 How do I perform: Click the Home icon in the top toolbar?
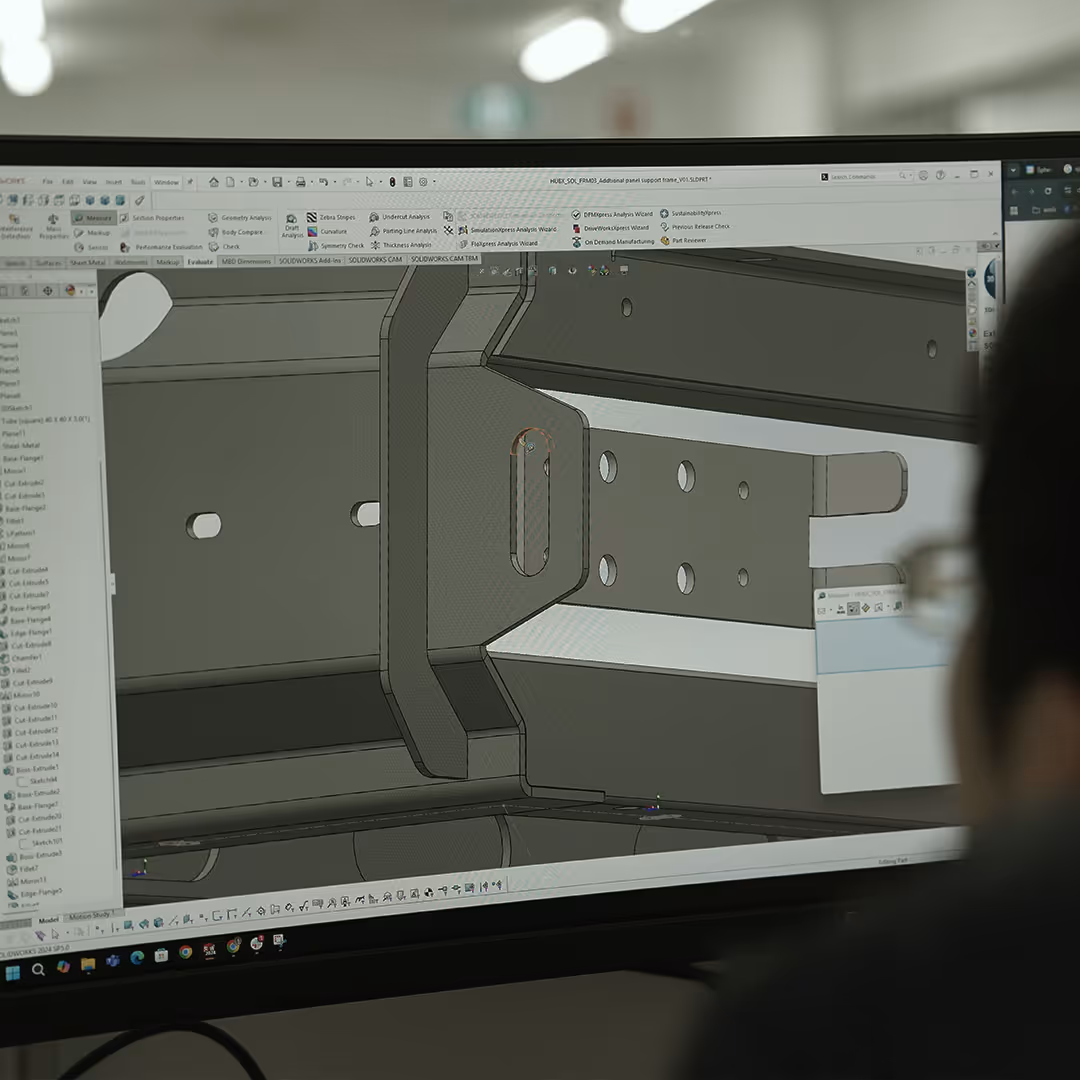click(x=214, y=182)
